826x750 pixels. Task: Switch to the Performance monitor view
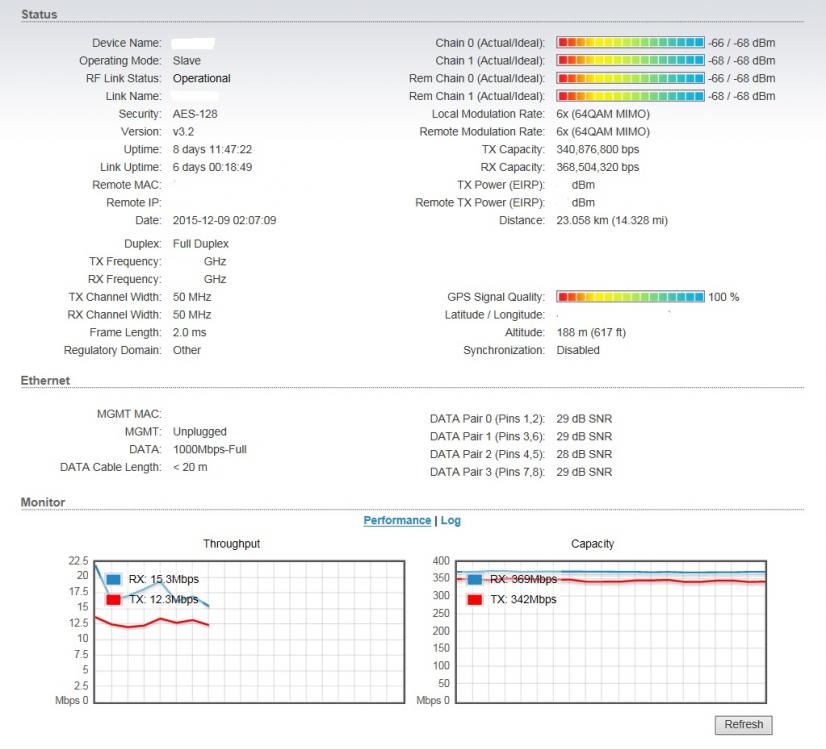point(397,521)
